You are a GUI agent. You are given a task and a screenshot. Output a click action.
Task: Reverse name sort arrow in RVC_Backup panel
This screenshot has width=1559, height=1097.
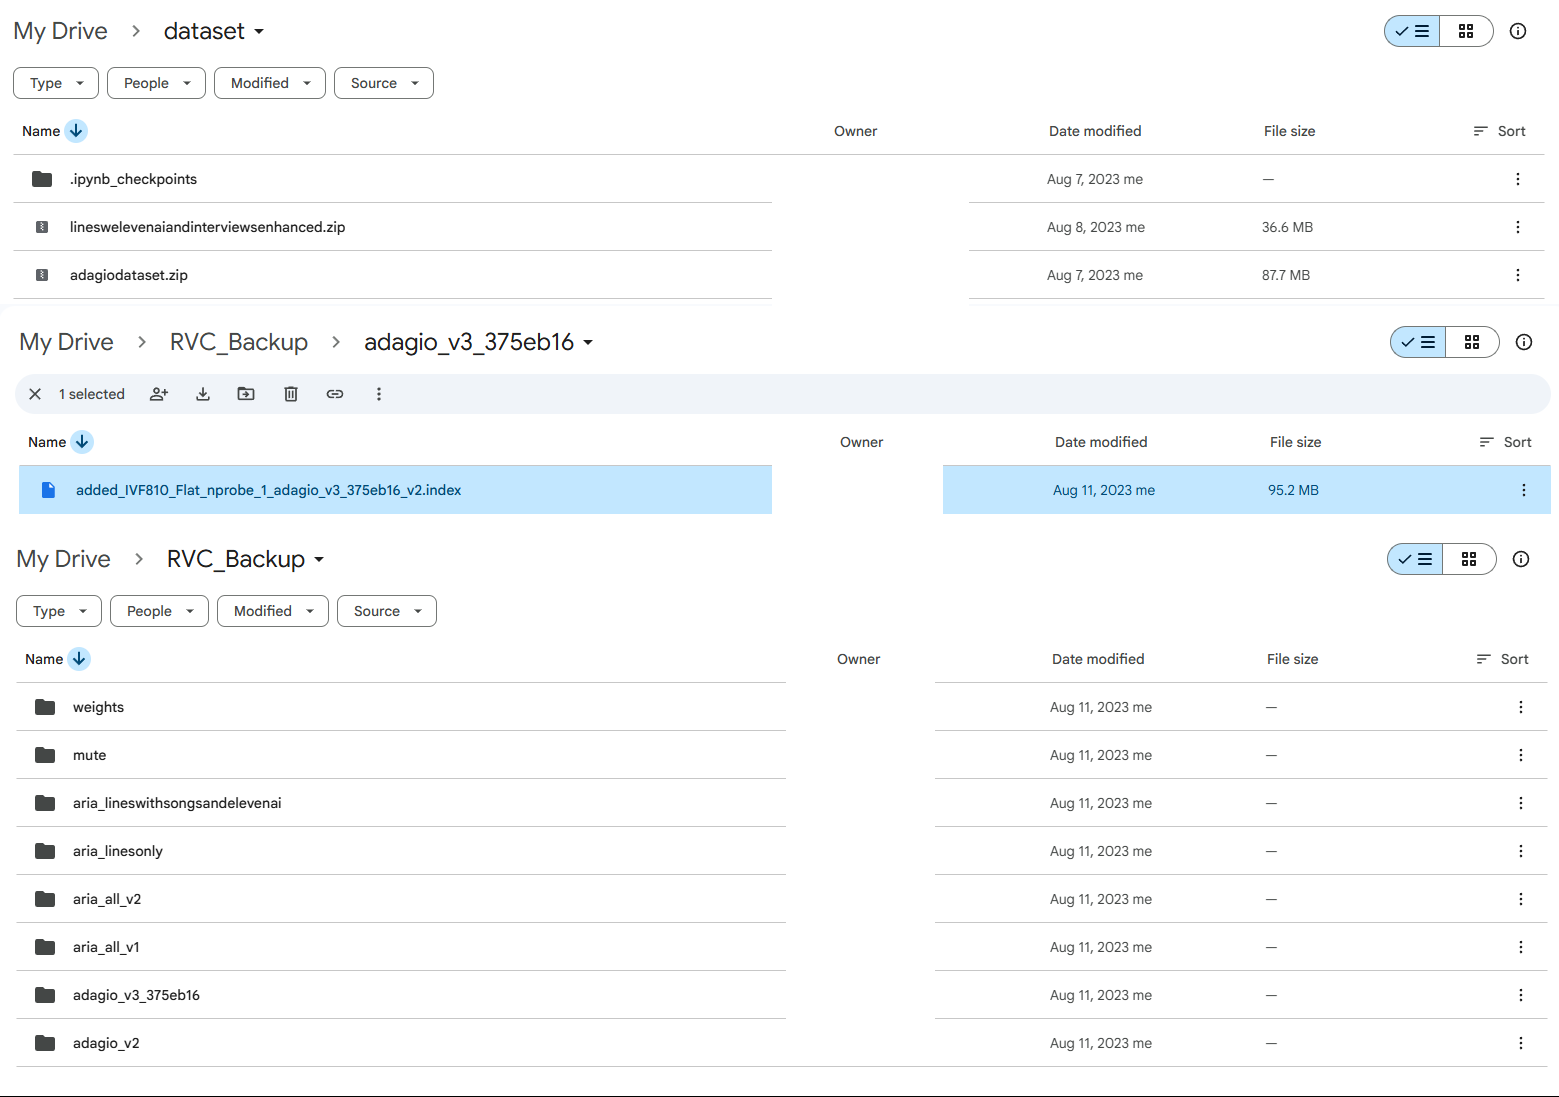click(79, 659)
